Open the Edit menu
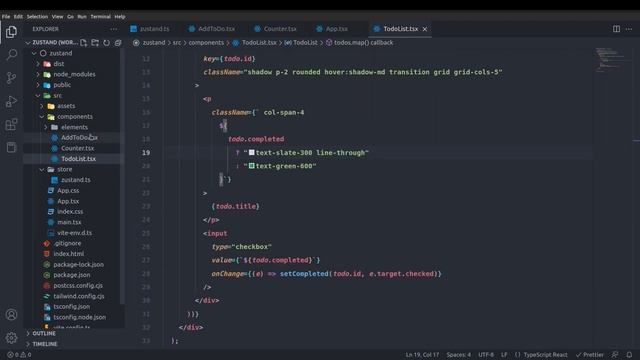This screenshot has height=360, width=640. coord(18,17)
